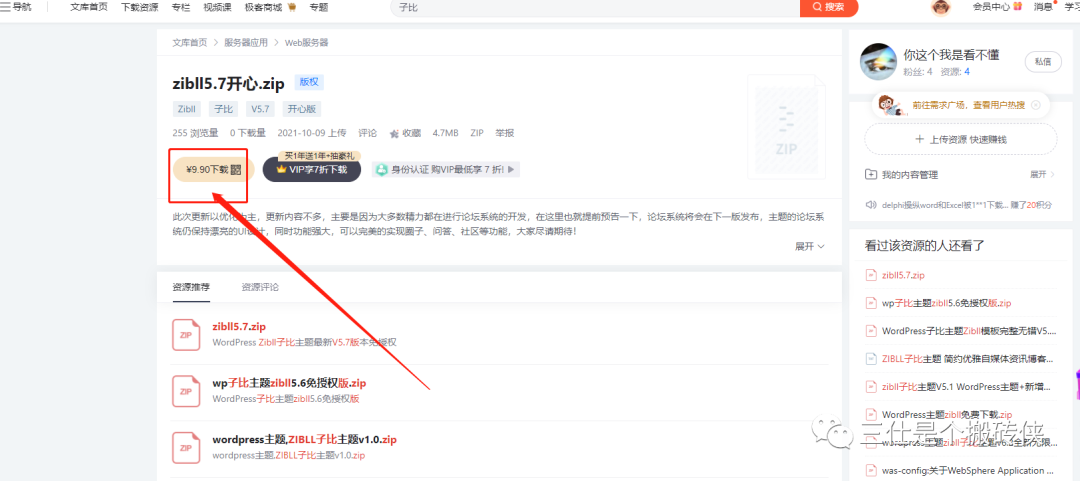This screenshot has width=1080, height=481.
Task: Click ZIP icon beside wp子比主题zibll5.6免授权版.zip
Action: [x=185, y=391]
